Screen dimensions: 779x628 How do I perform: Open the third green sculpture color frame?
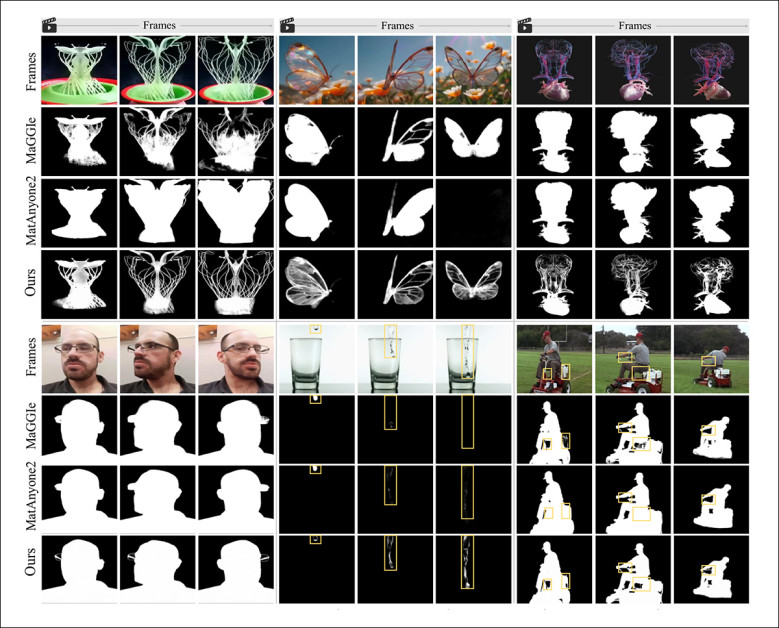235,70
